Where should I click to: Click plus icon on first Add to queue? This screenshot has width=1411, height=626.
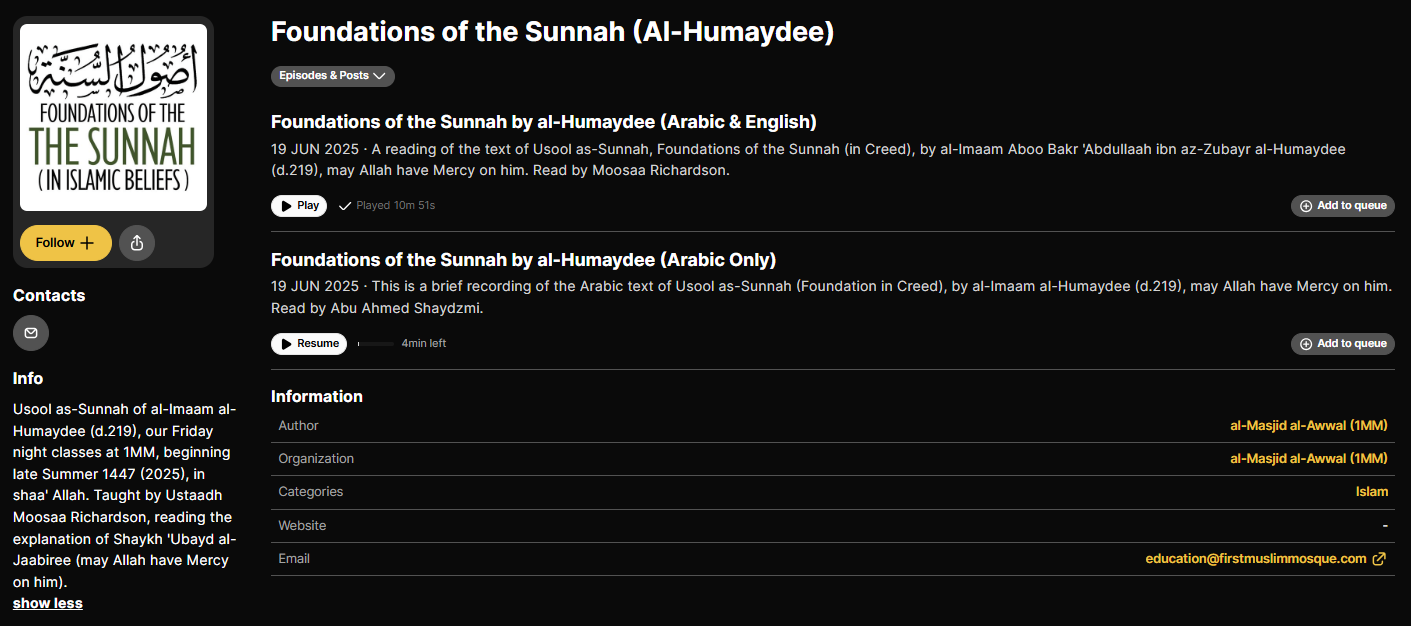coord(1306,206)
